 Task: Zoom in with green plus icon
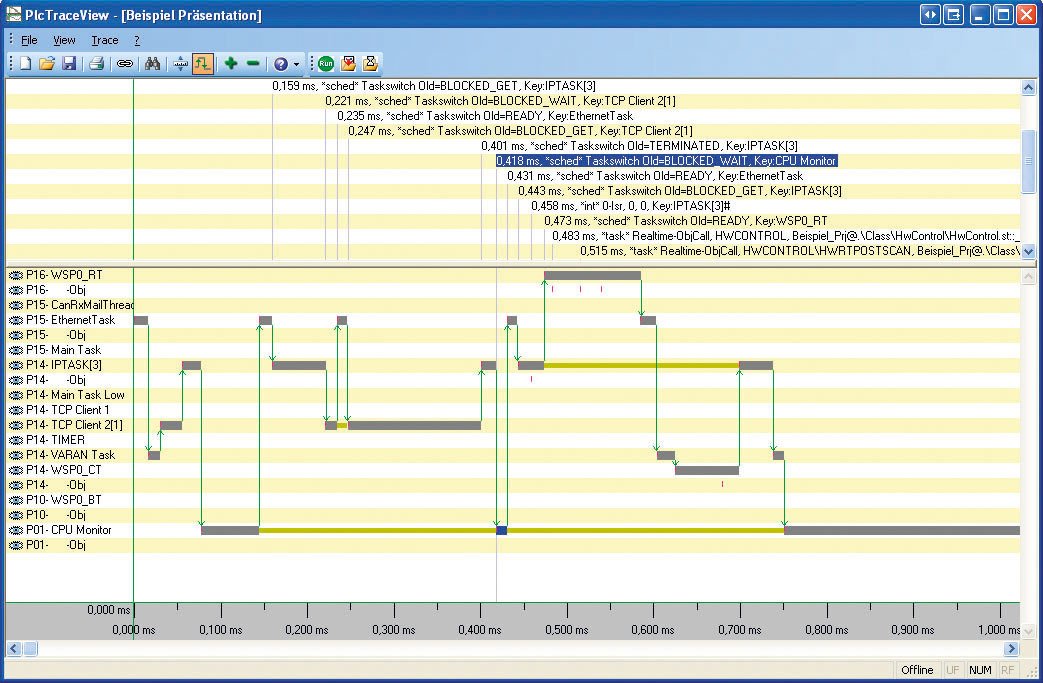click(x=231, y=64)
